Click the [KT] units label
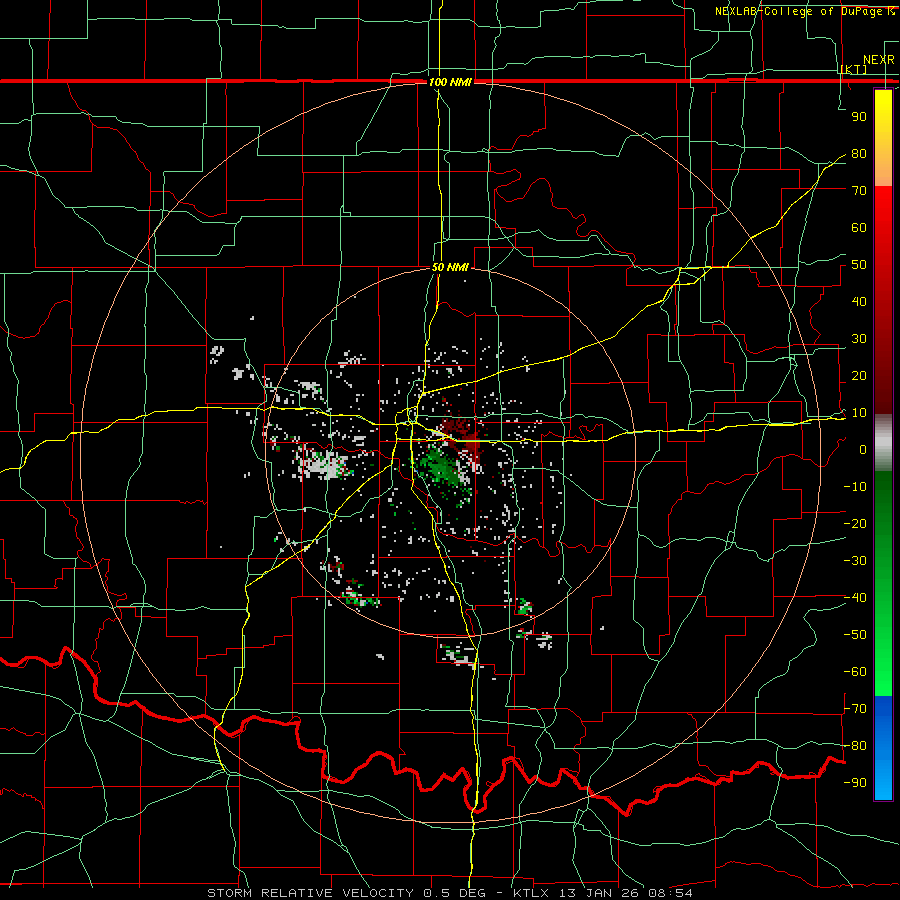The height and width of the screenshot is (900, 900). pyautogui.click(x=854, y=69)
